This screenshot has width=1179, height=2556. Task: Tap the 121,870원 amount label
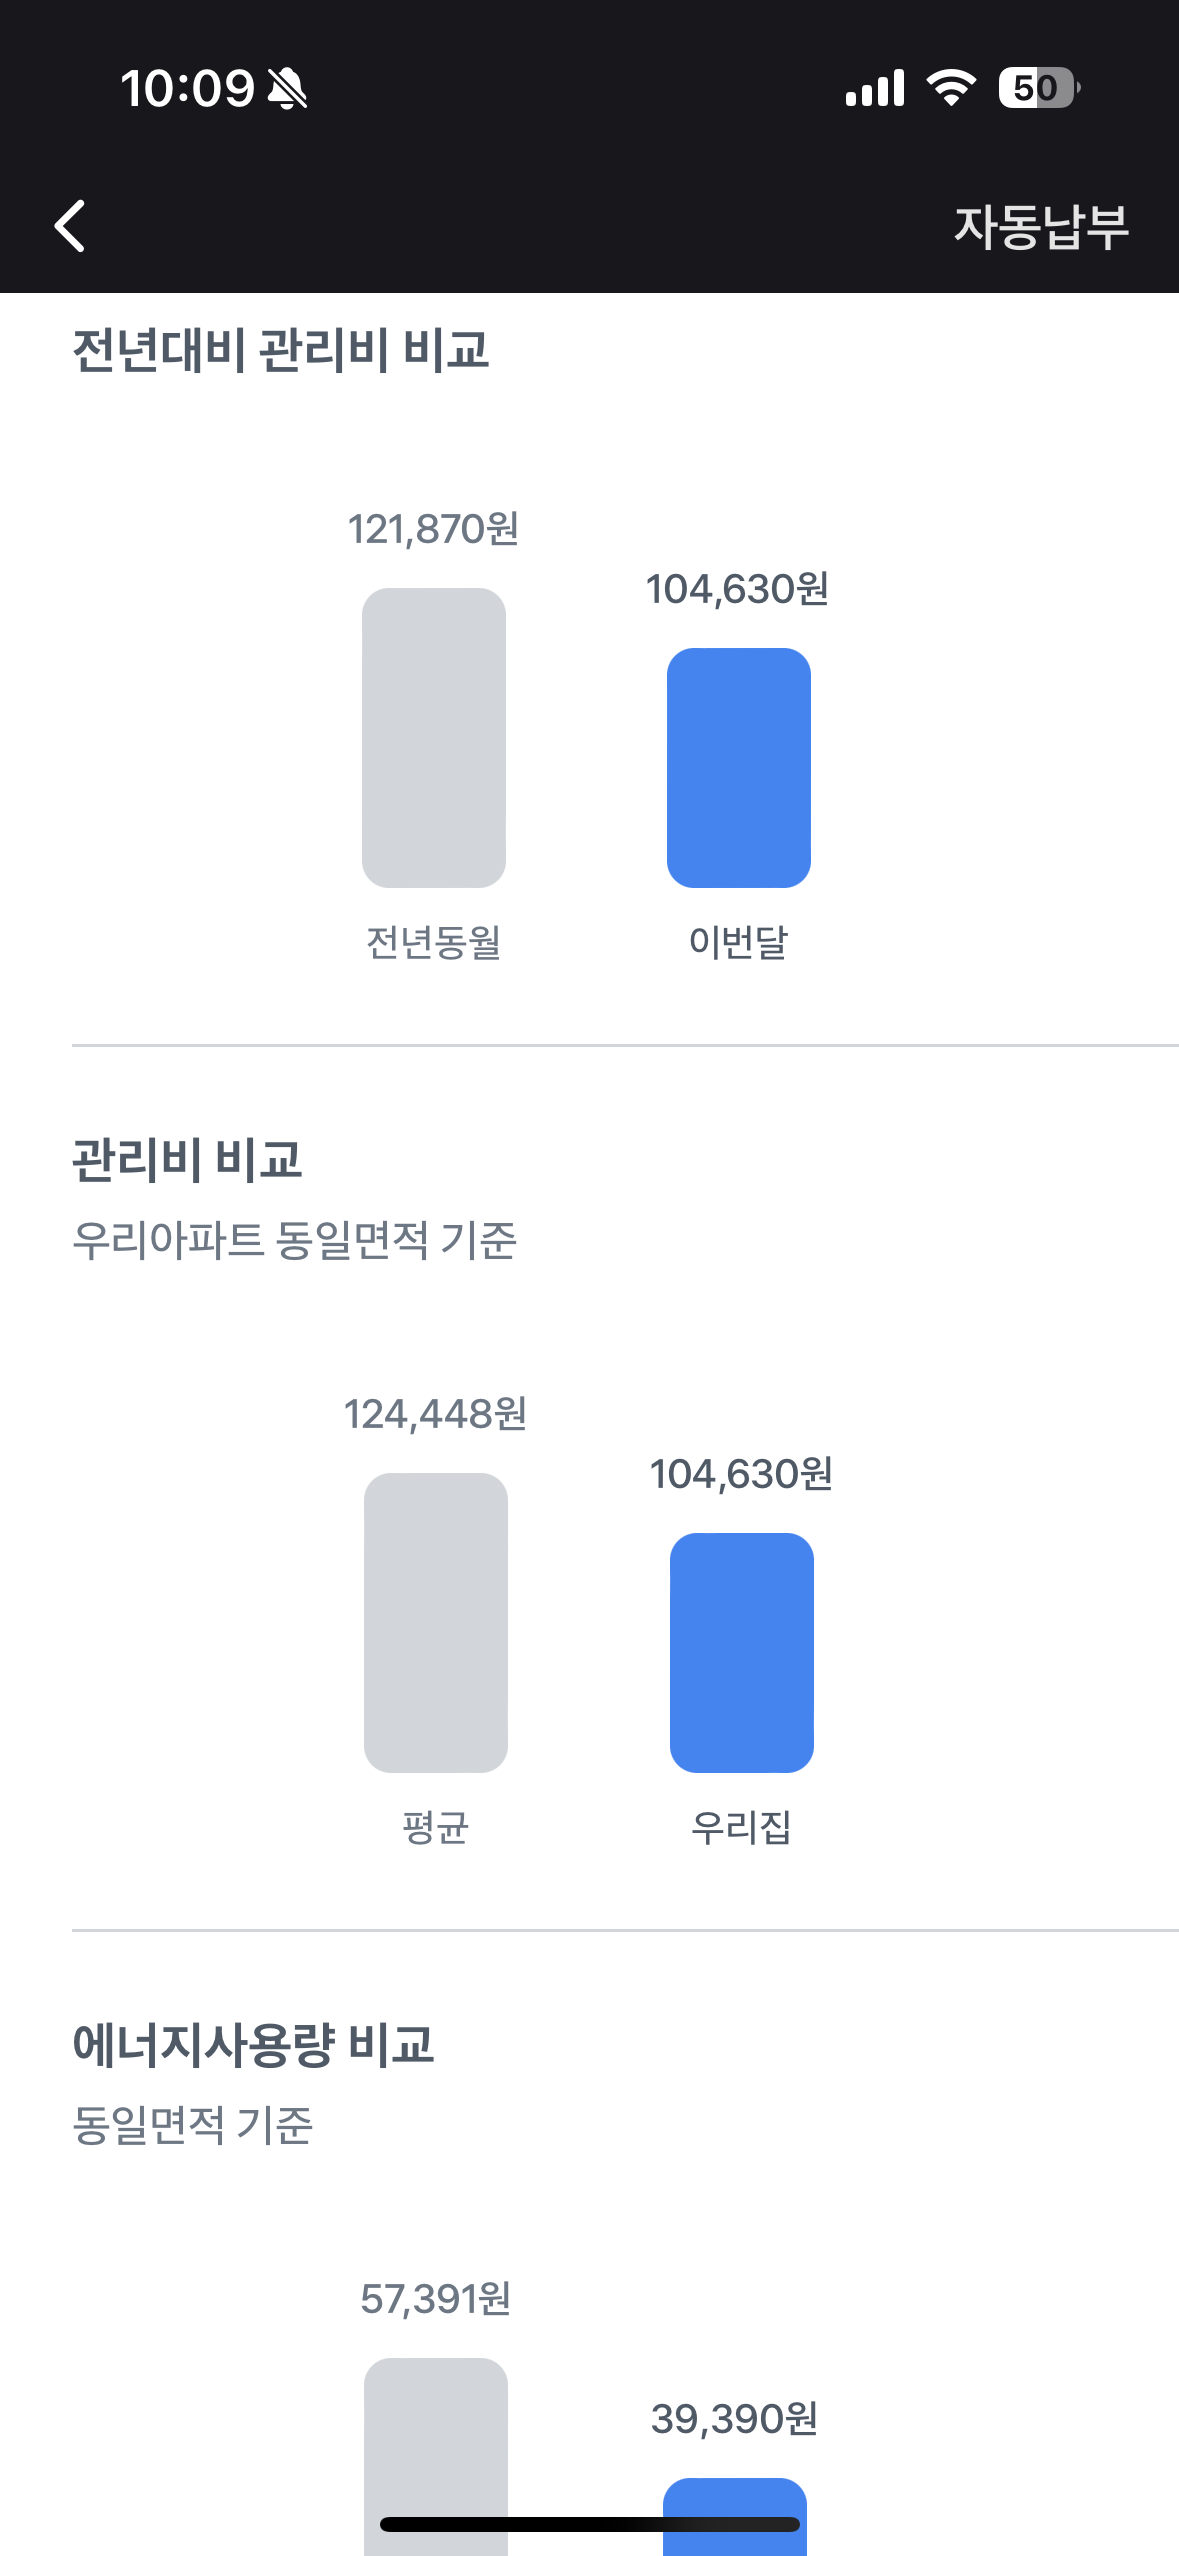click(433, 529)
